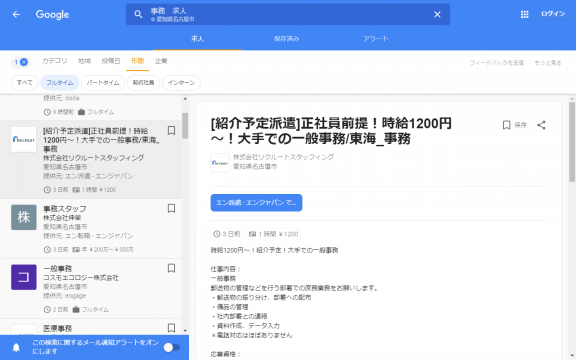Click the ログイン link
The width and height of the screenshot is (576, 360).
coord(553,14)
